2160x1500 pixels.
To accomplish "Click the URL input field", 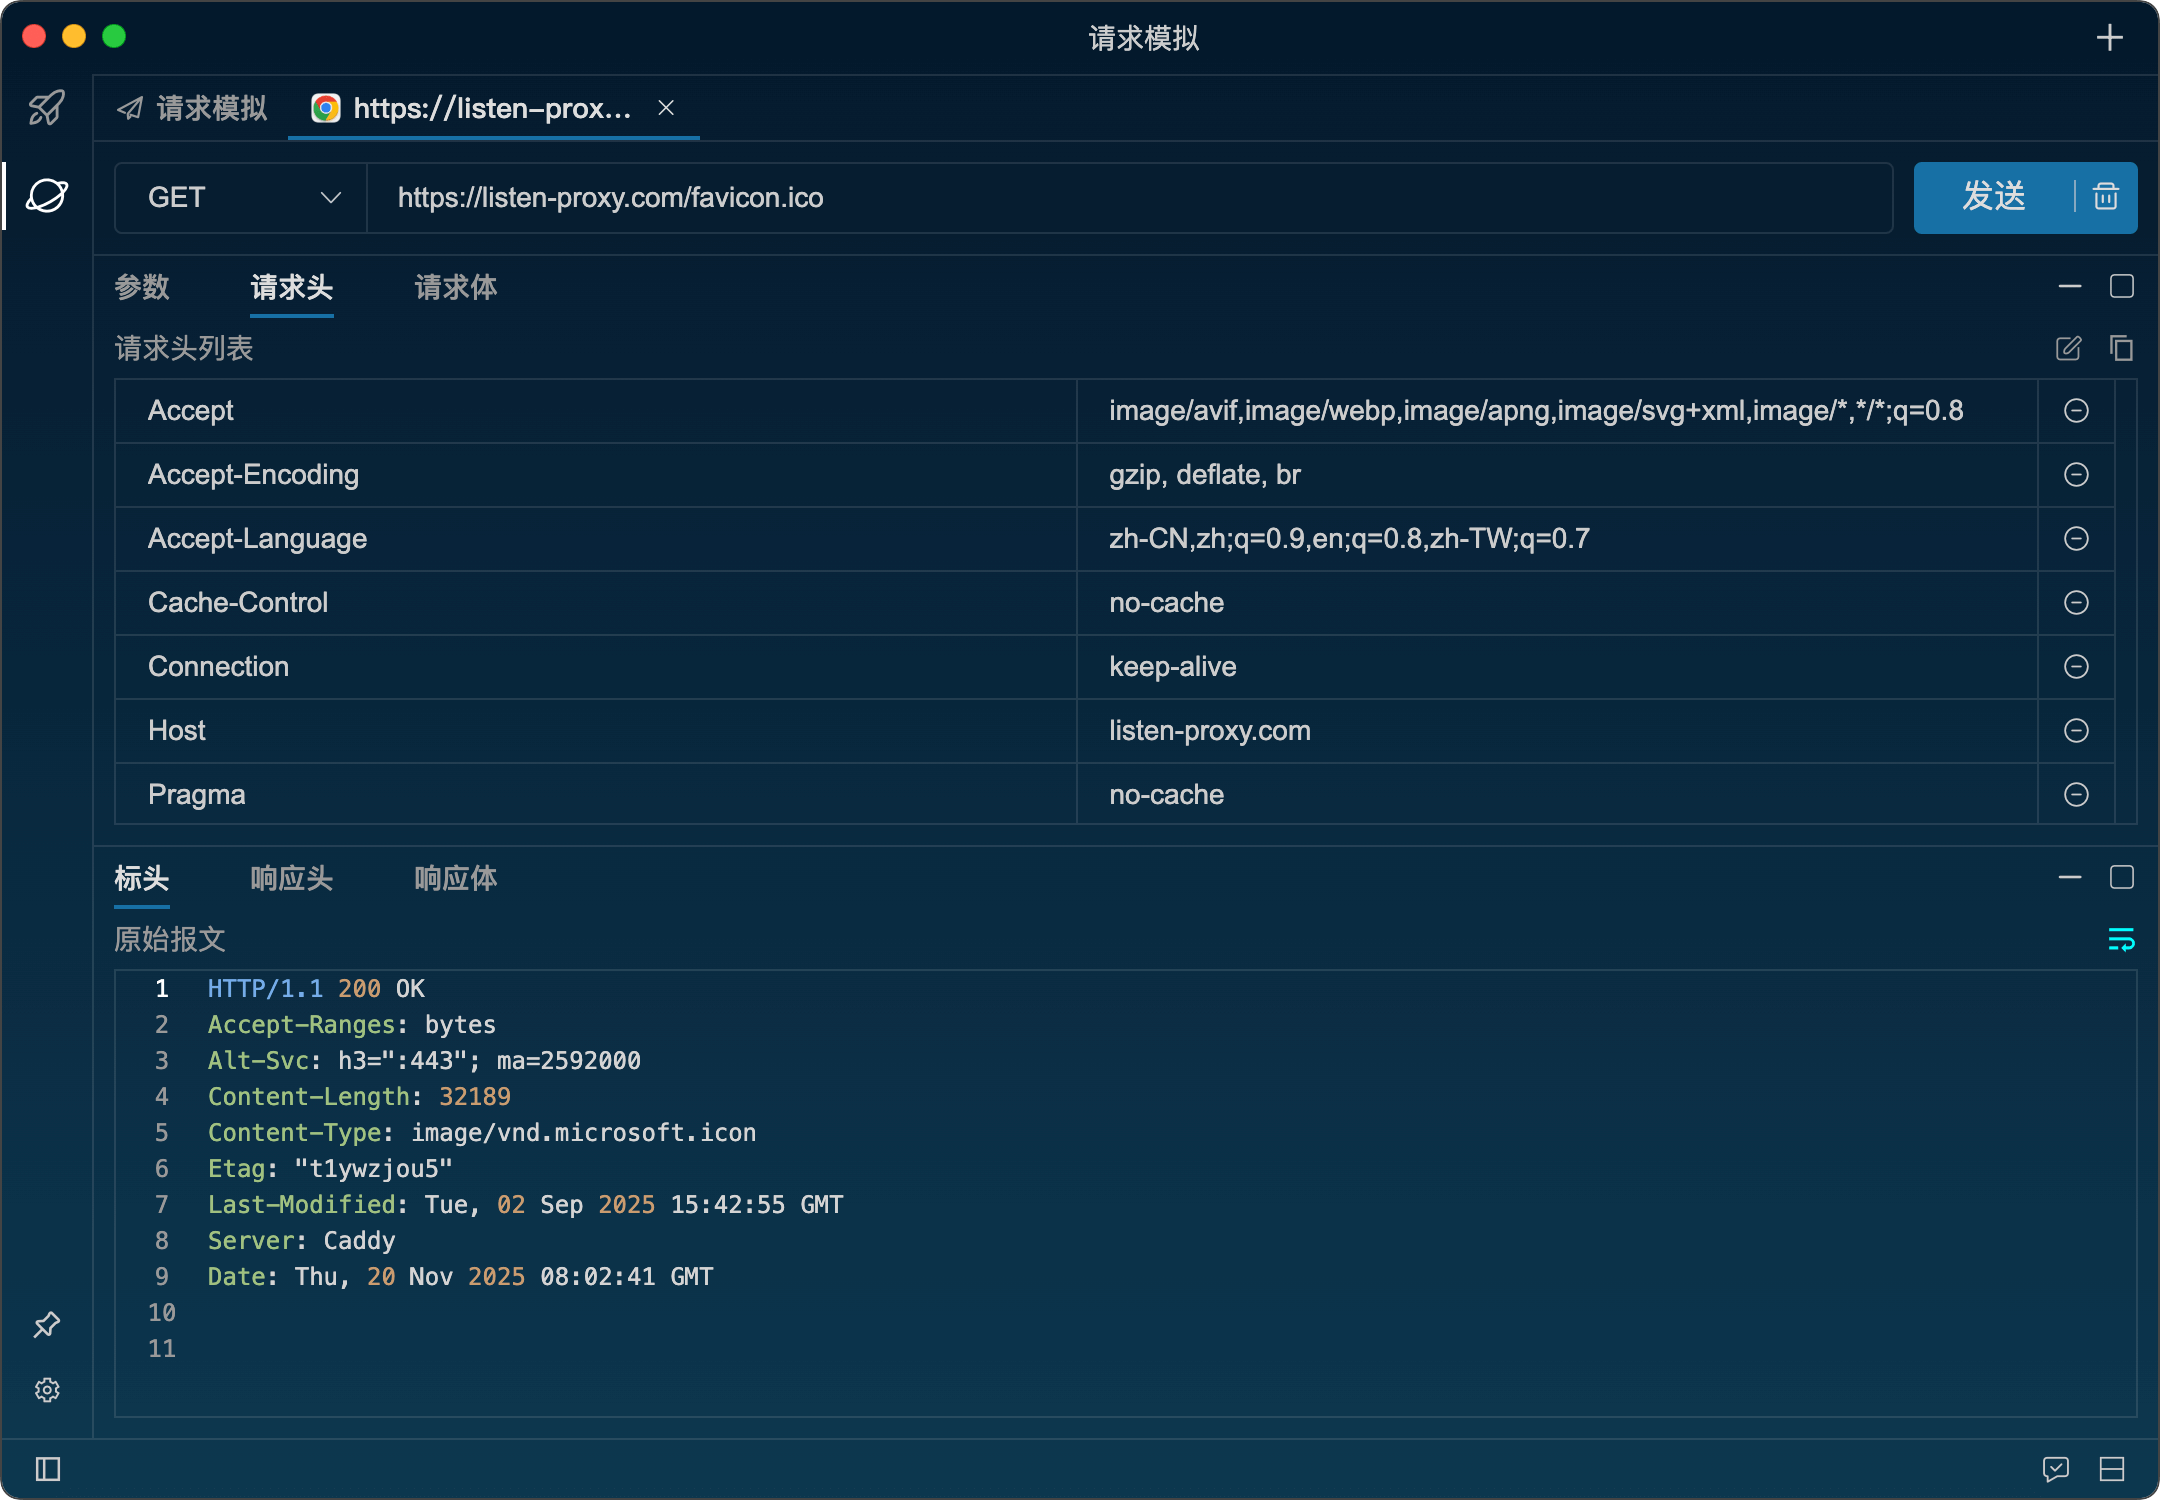I will point(1130,198).
